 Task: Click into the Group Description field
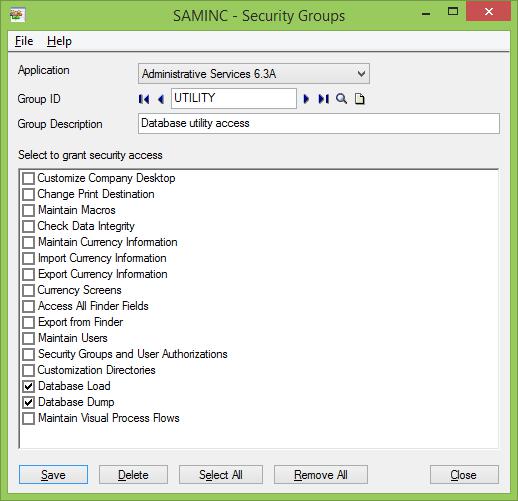319,123
